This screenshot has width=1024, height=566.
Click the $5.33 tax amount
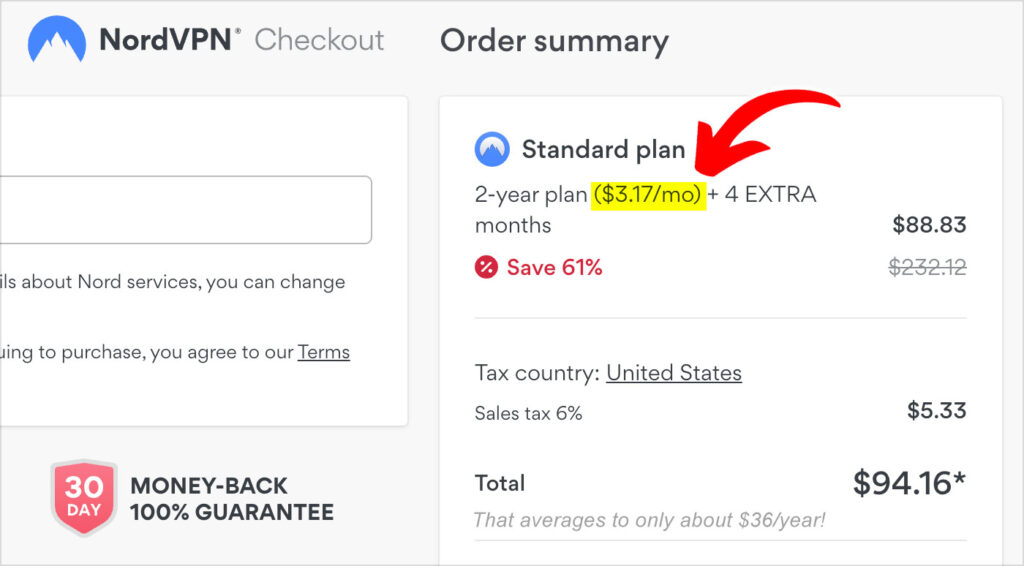pos(936,411)
